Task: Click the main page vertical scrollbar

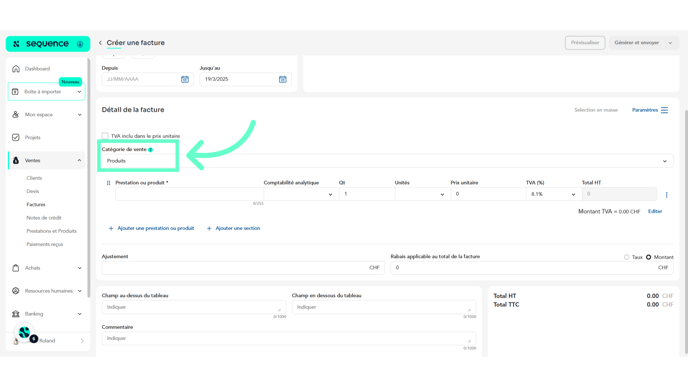Action: click(x=686, y=232)
